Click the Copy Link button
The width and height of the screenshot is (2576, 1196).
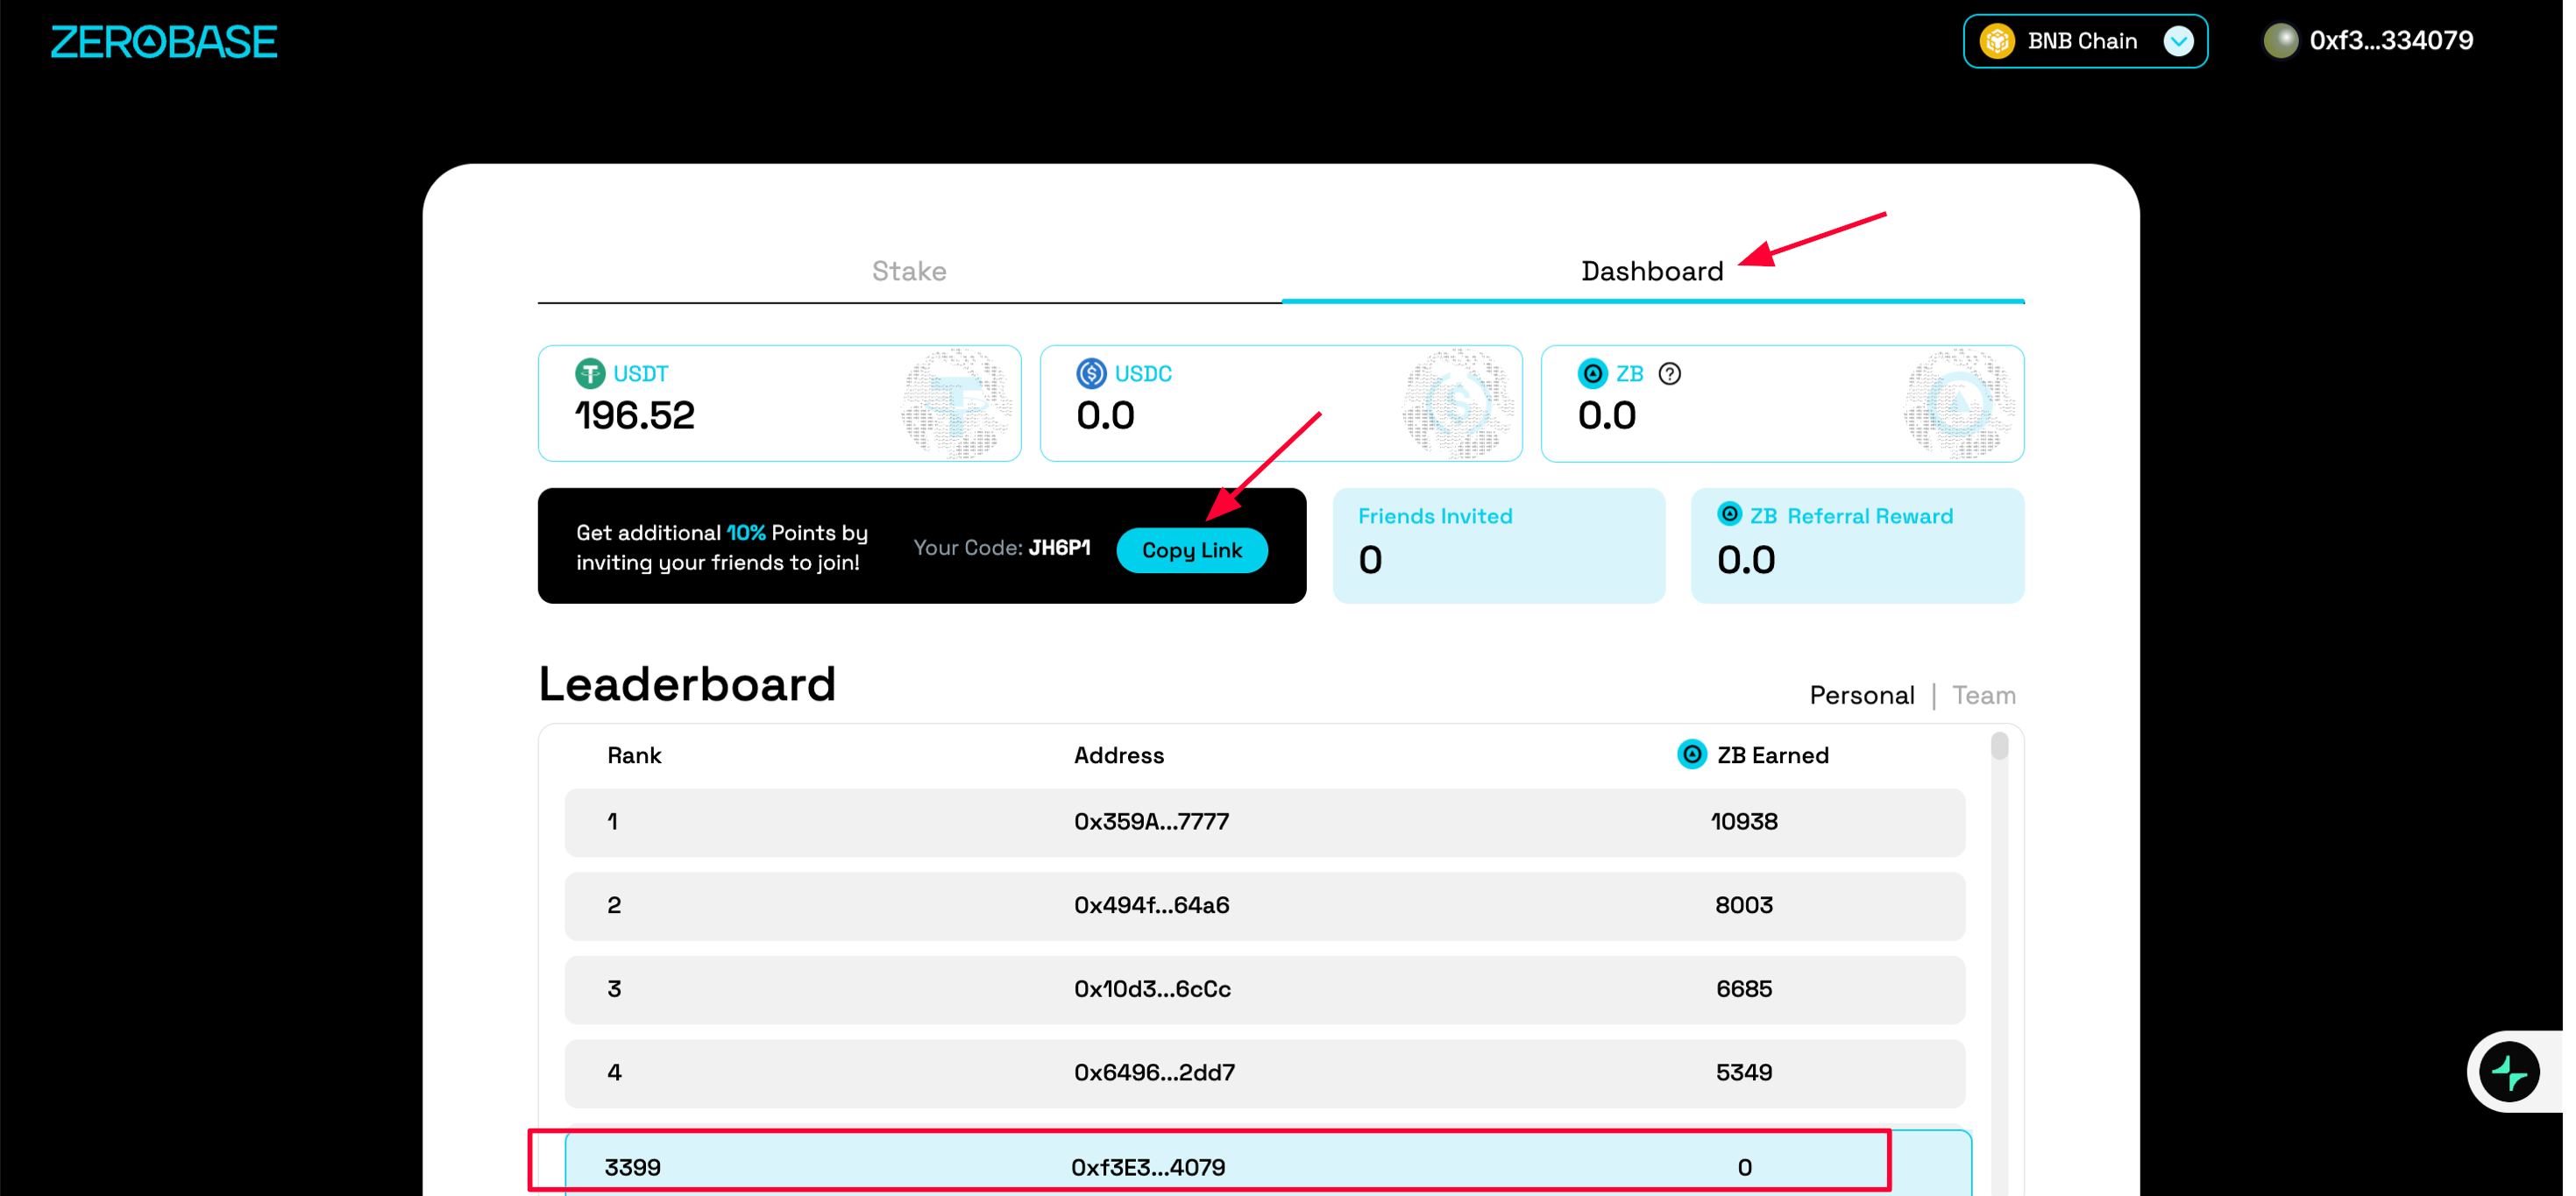coord(1192,550)
